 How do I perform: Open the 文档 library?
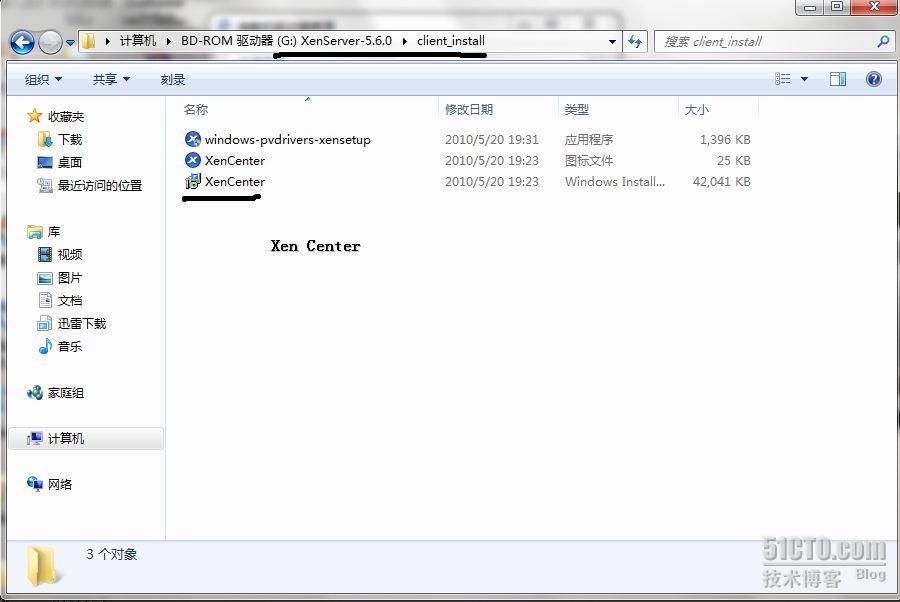70,301
